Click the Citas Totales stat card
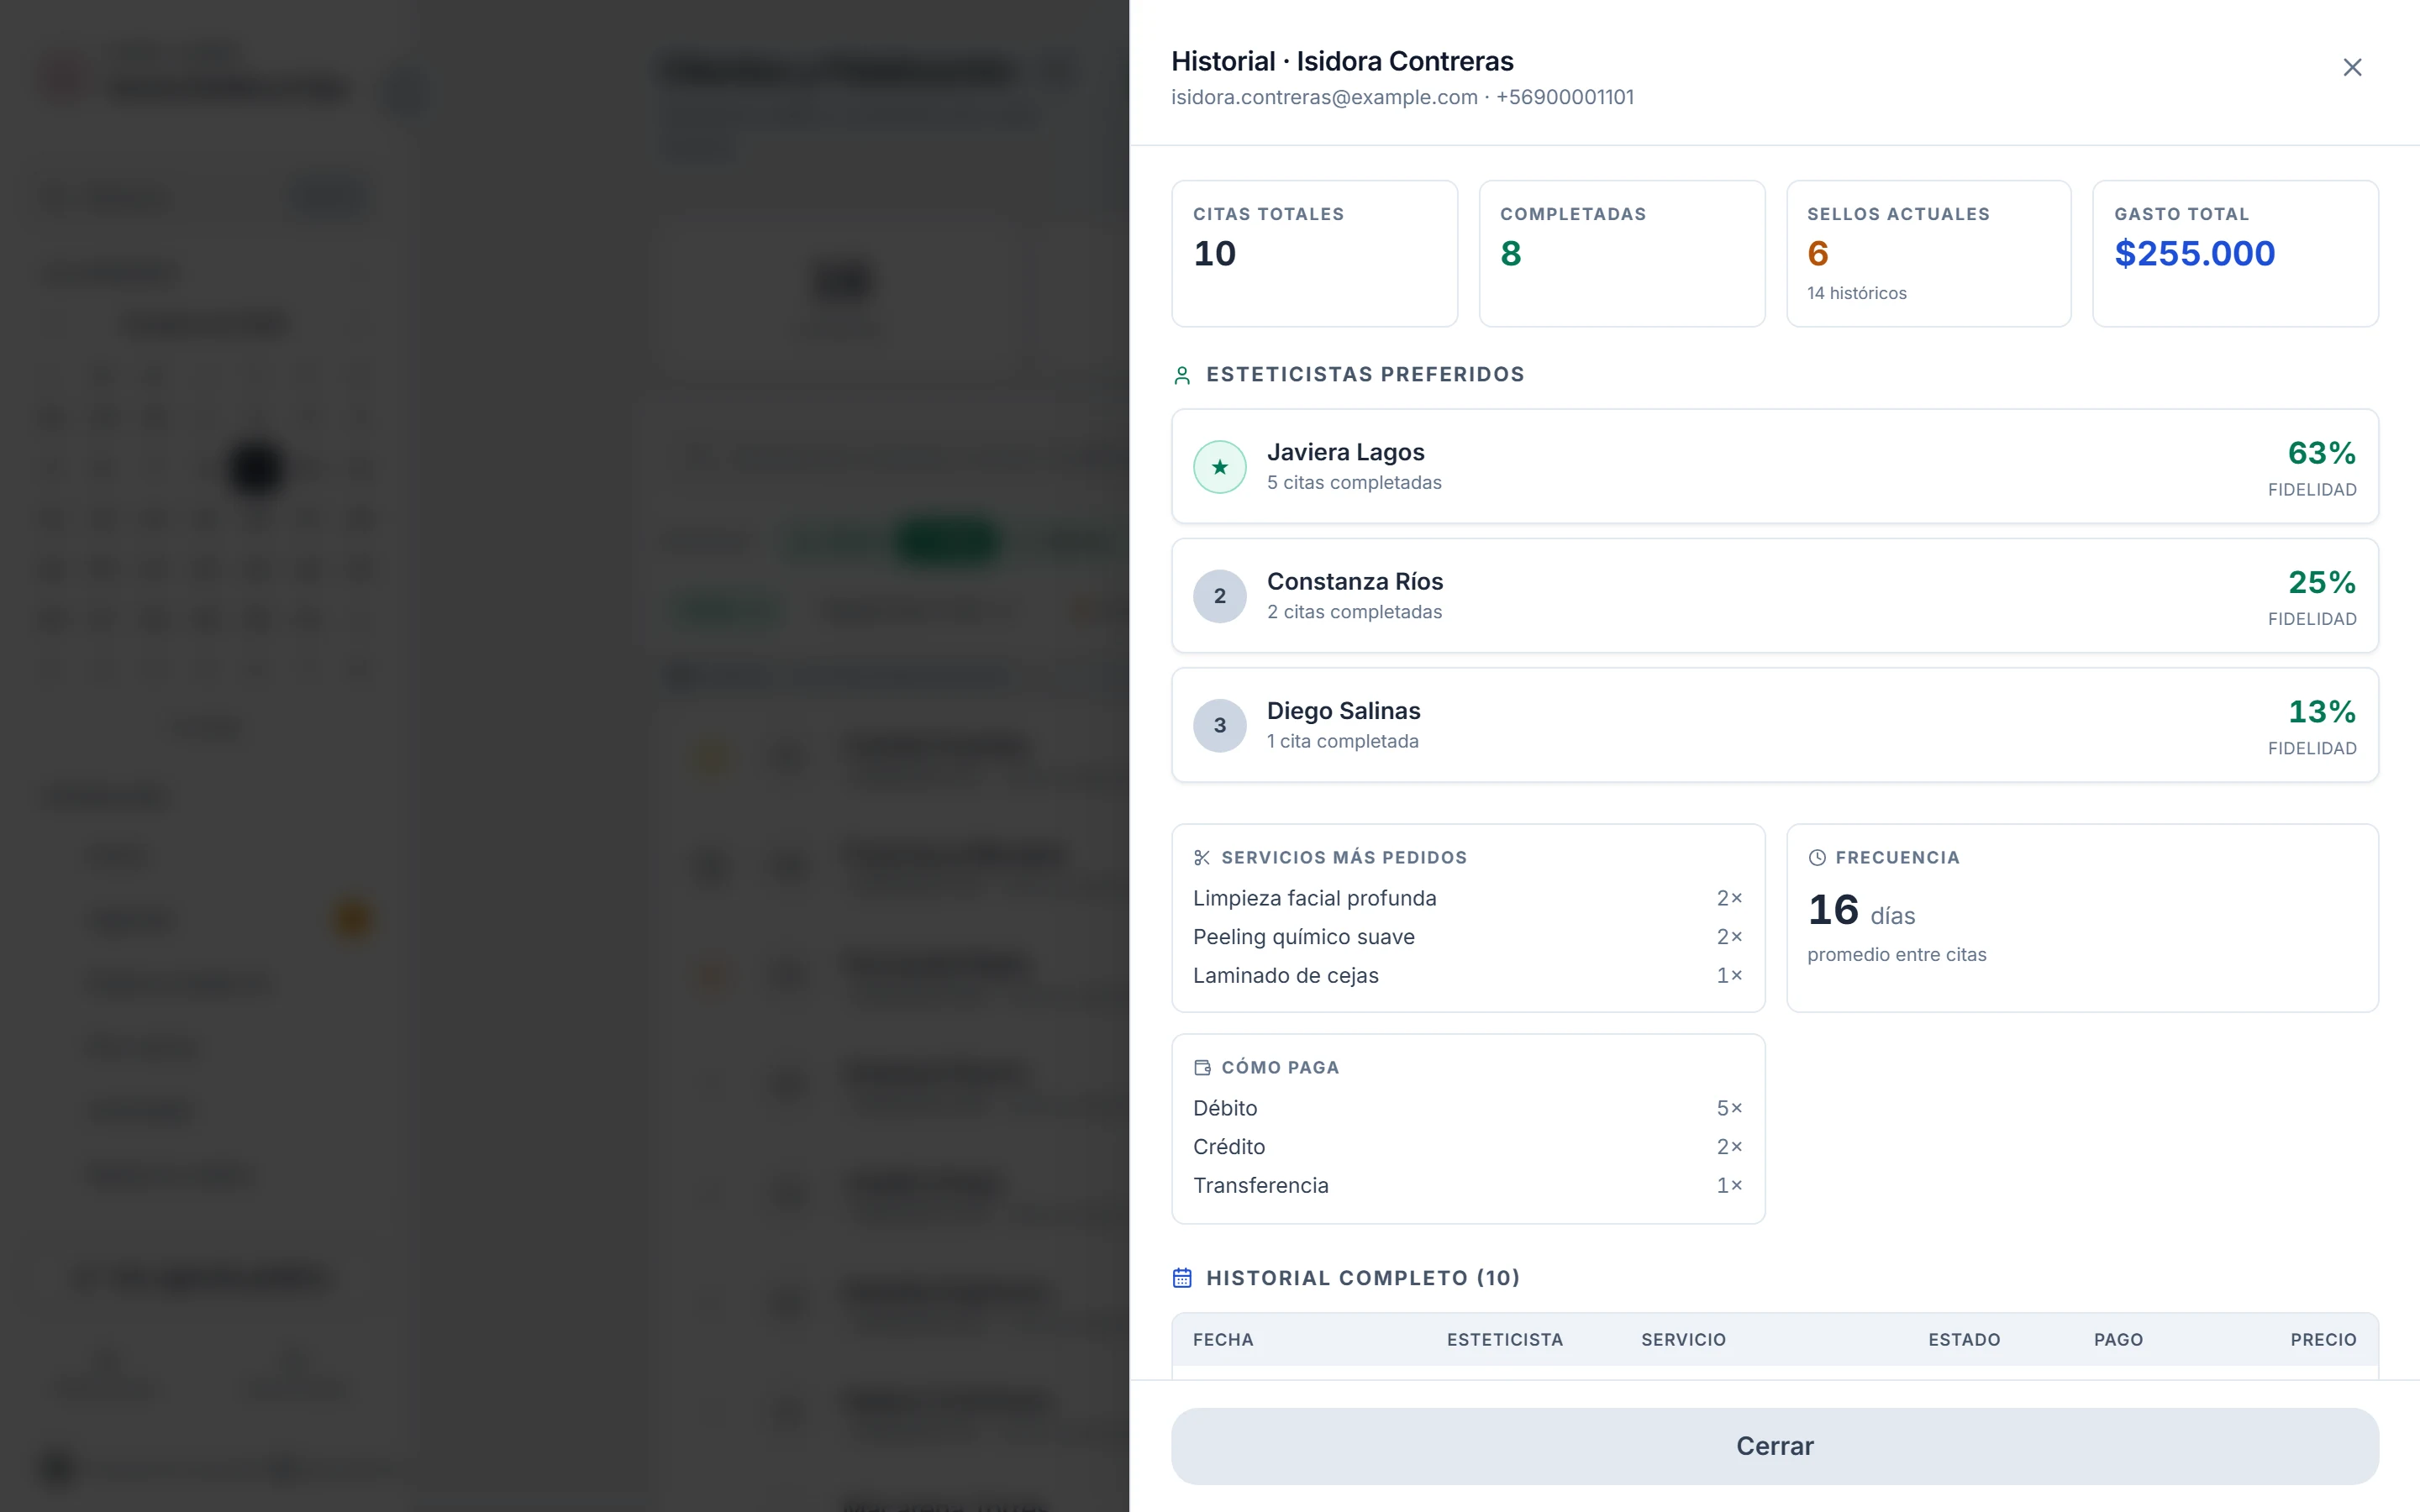 tap(1314, 254)
